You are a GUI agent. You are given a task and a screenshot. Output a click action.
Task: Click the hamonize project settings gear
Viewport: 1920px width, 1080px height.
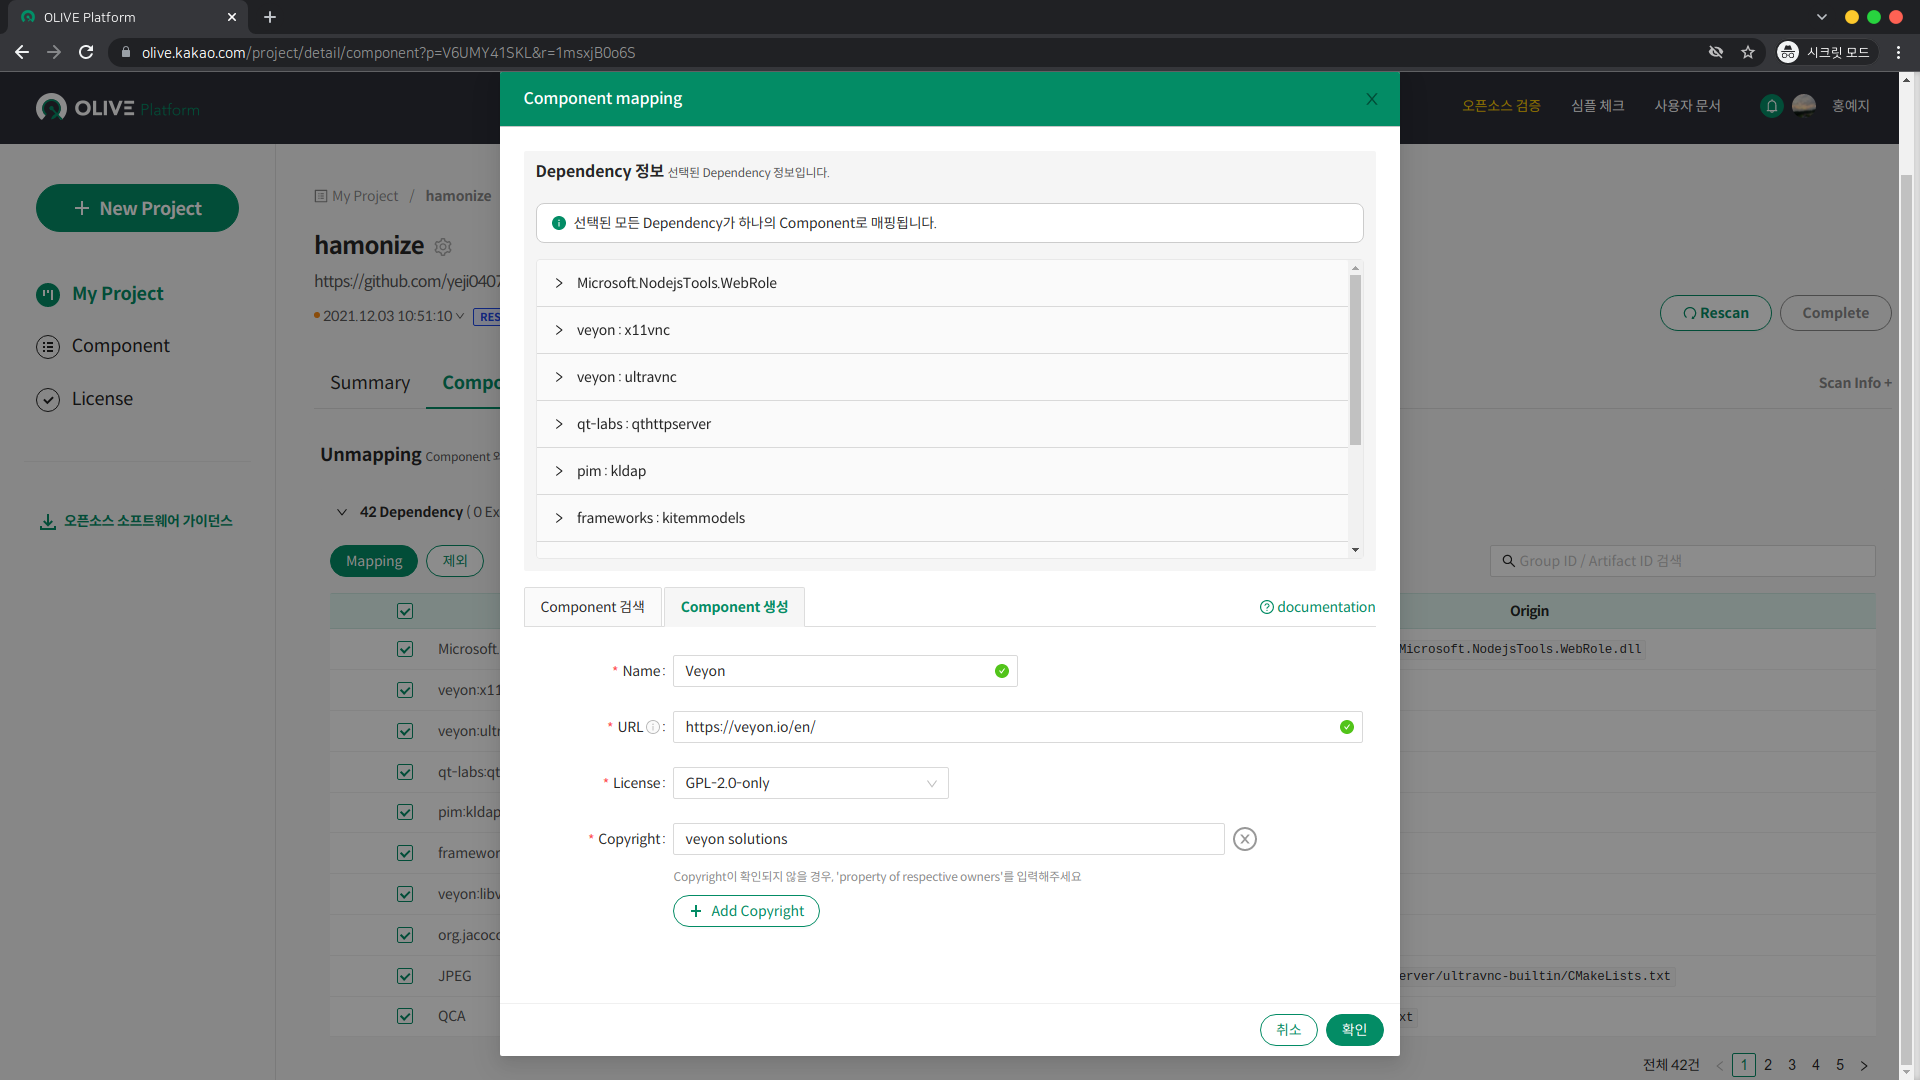tap(443, 246)
